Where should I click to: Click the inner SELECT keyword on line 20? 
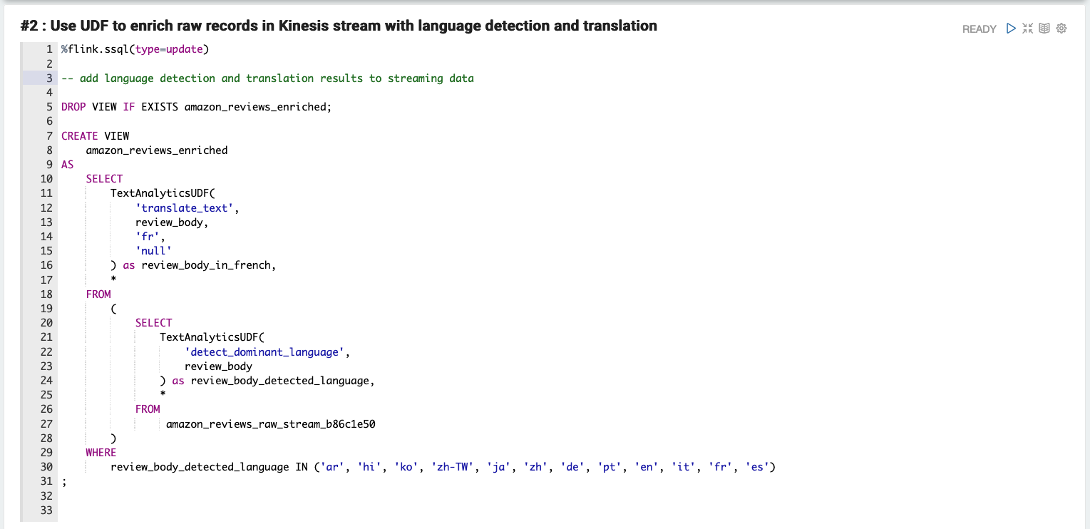(x=154, y=323)
